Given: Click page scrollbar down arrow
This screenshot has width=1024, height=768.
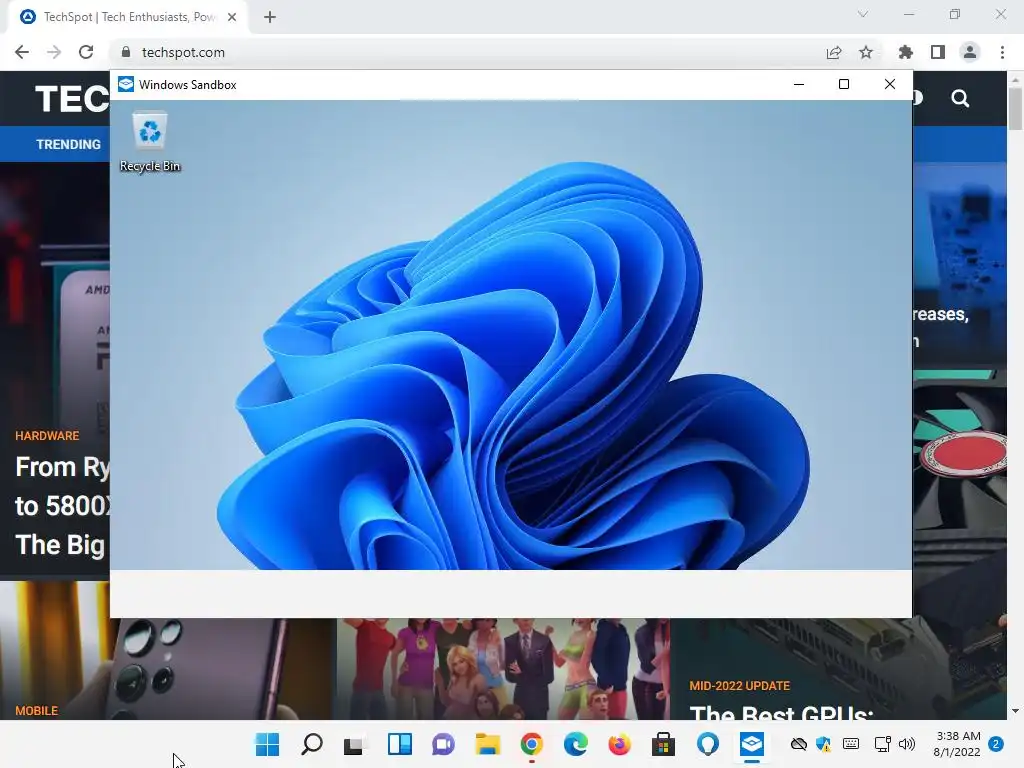Looking at the screenshot, I should 1016,711.
